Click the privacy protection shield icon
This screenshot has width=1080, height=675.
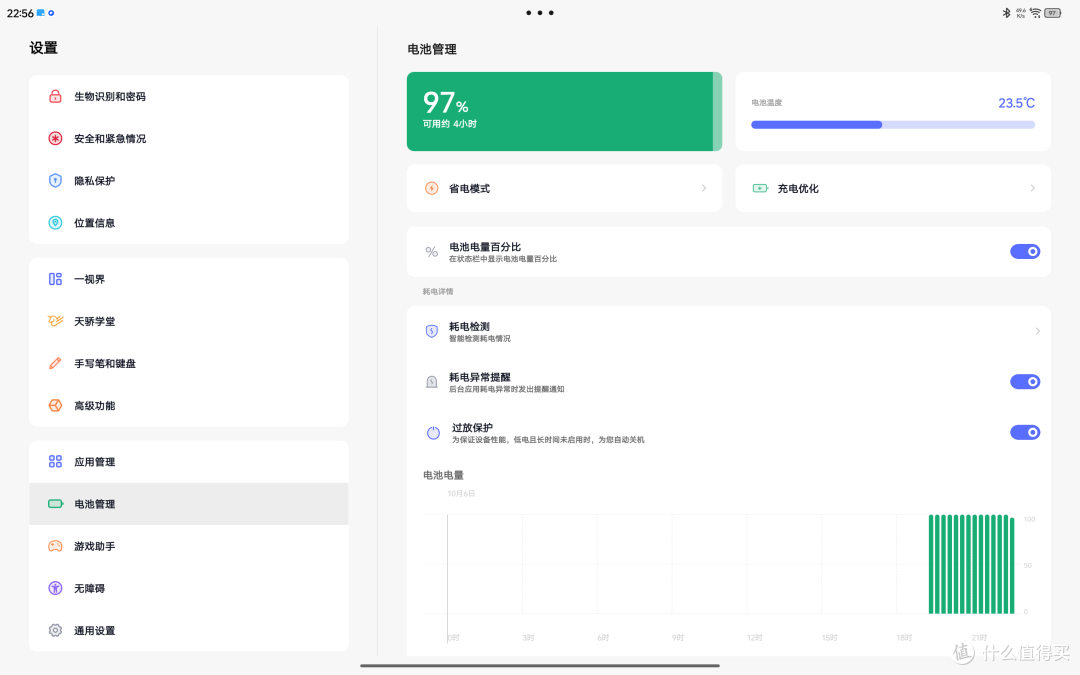click(55, 180)
